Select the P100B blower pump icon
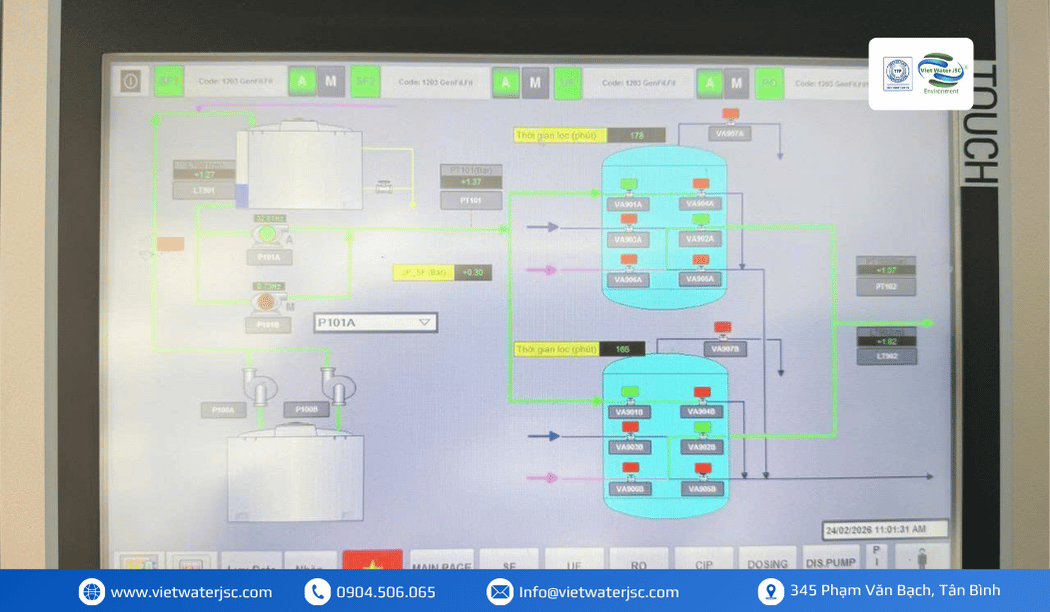Screen dimensions: 1050x612 (x=337, y=386)
